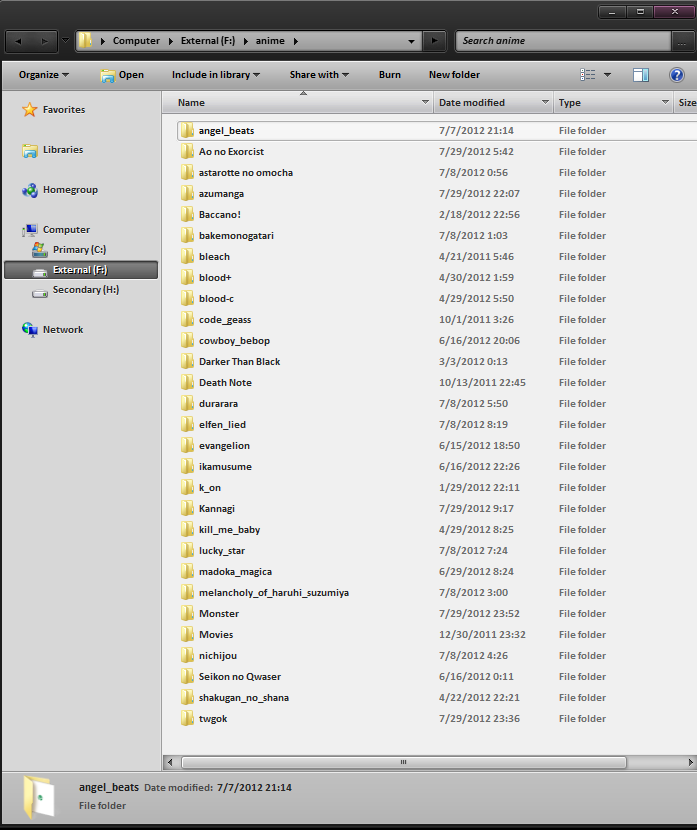Toggle the preview pane icon
The image size is (697, 830).
click(641, 75)
